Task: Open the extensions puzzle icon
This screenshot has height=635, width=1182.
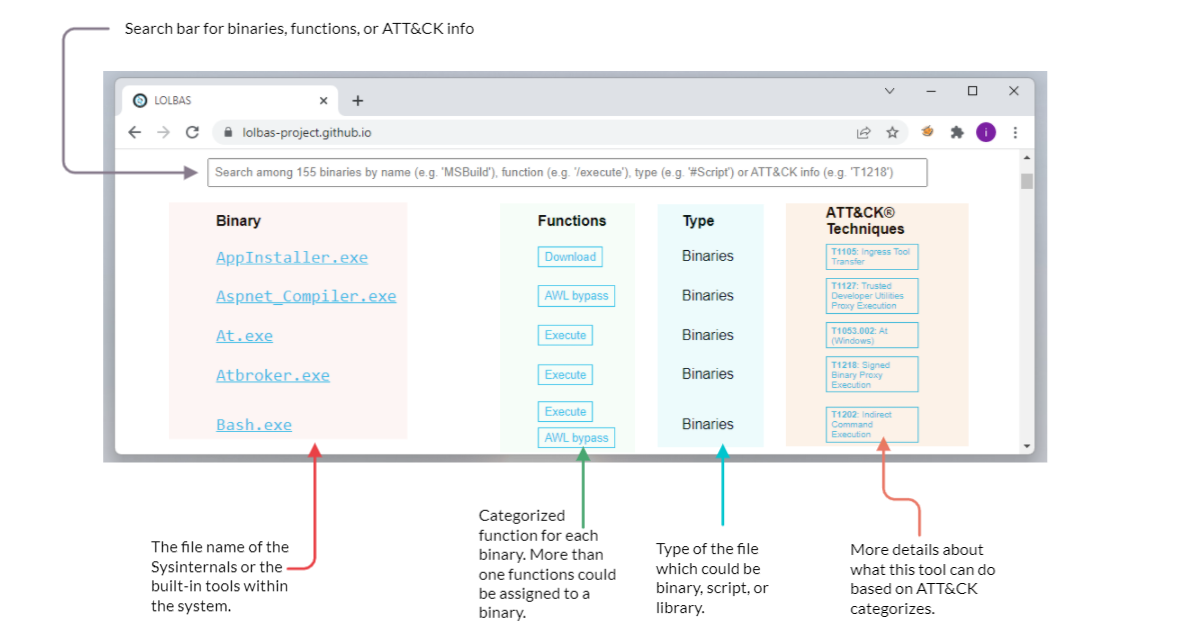Action: 956,132
